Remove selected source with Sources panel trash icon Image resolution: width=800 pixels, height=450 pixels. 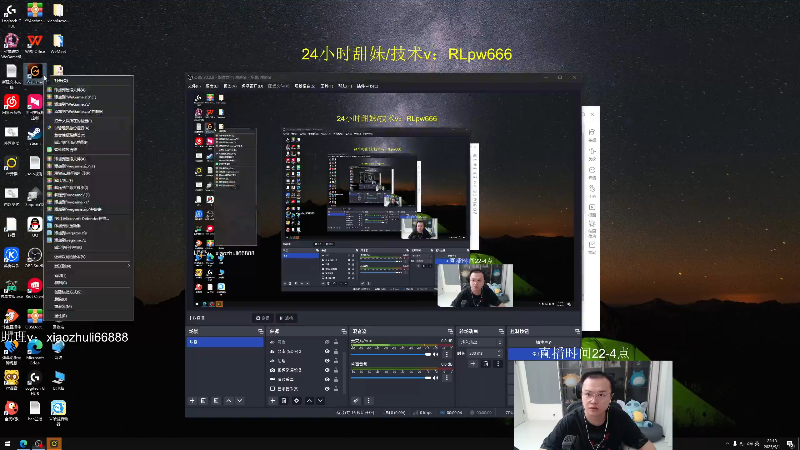[284, 401]
